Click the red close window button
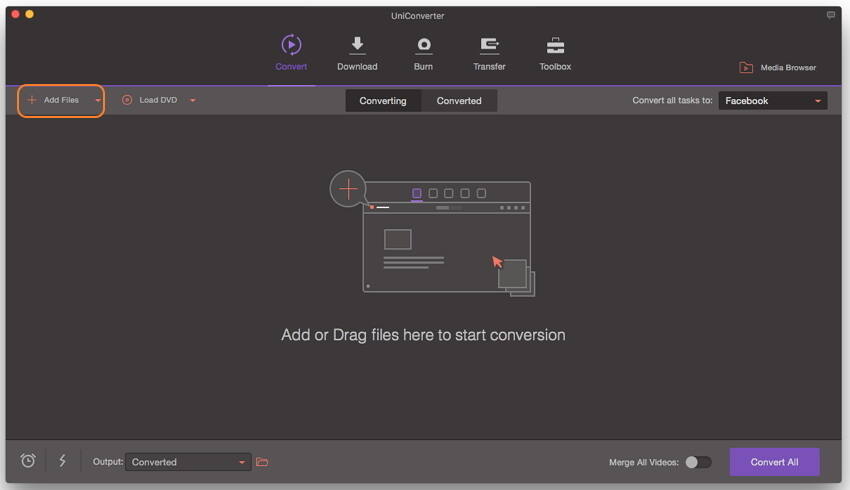Screen dimensions: 850x490 pos(15,14)
